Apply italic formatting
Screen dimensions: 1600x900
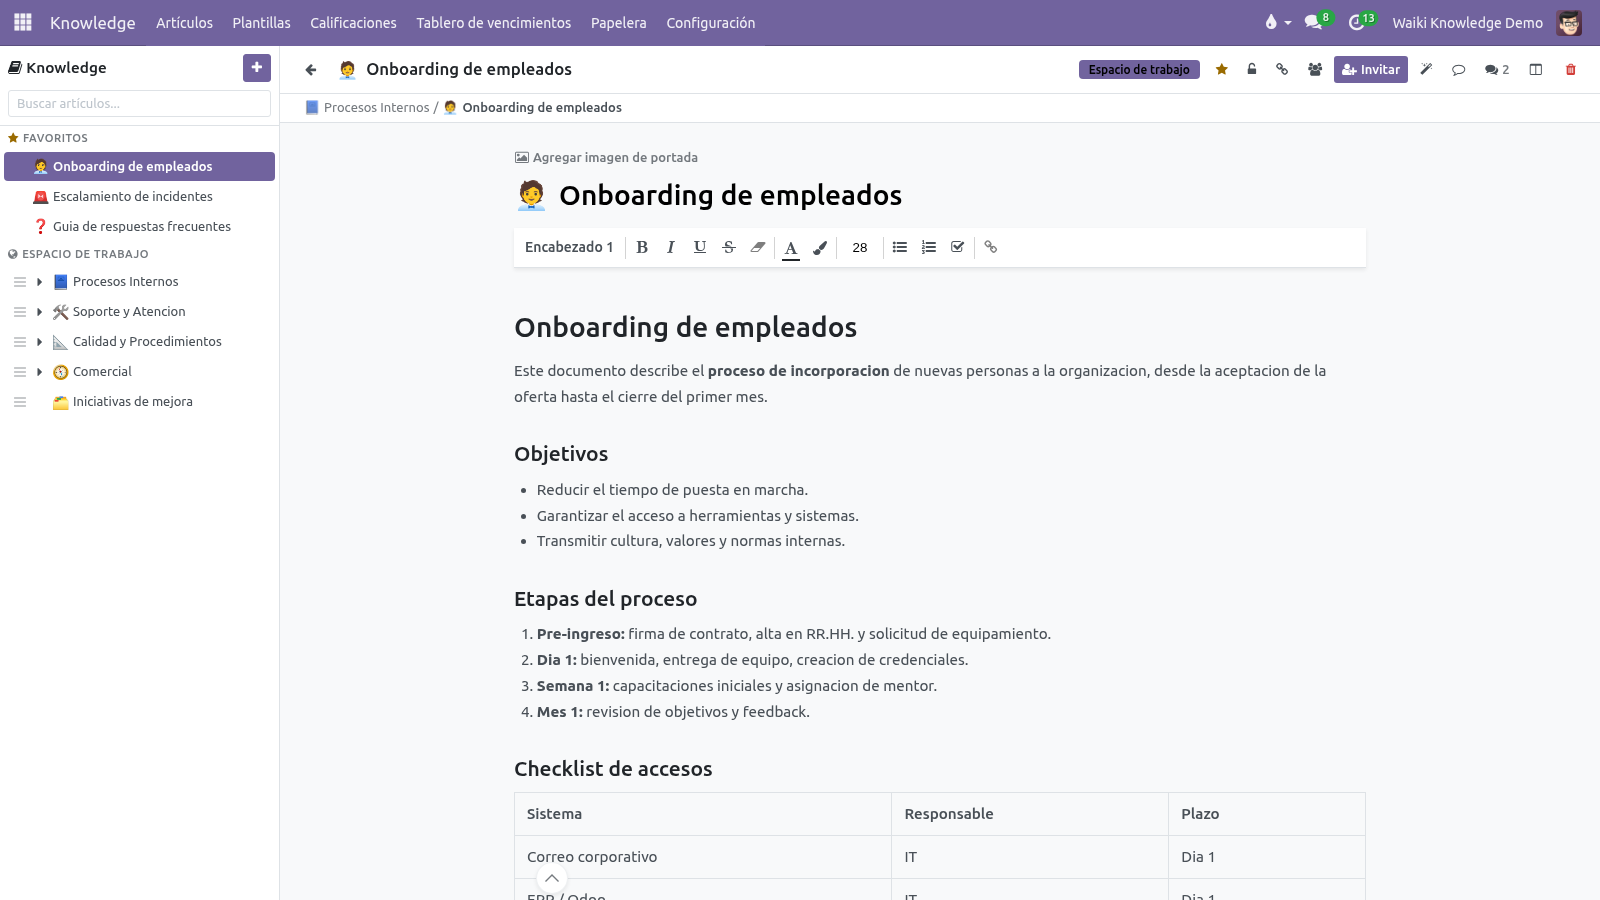[671, 247]
